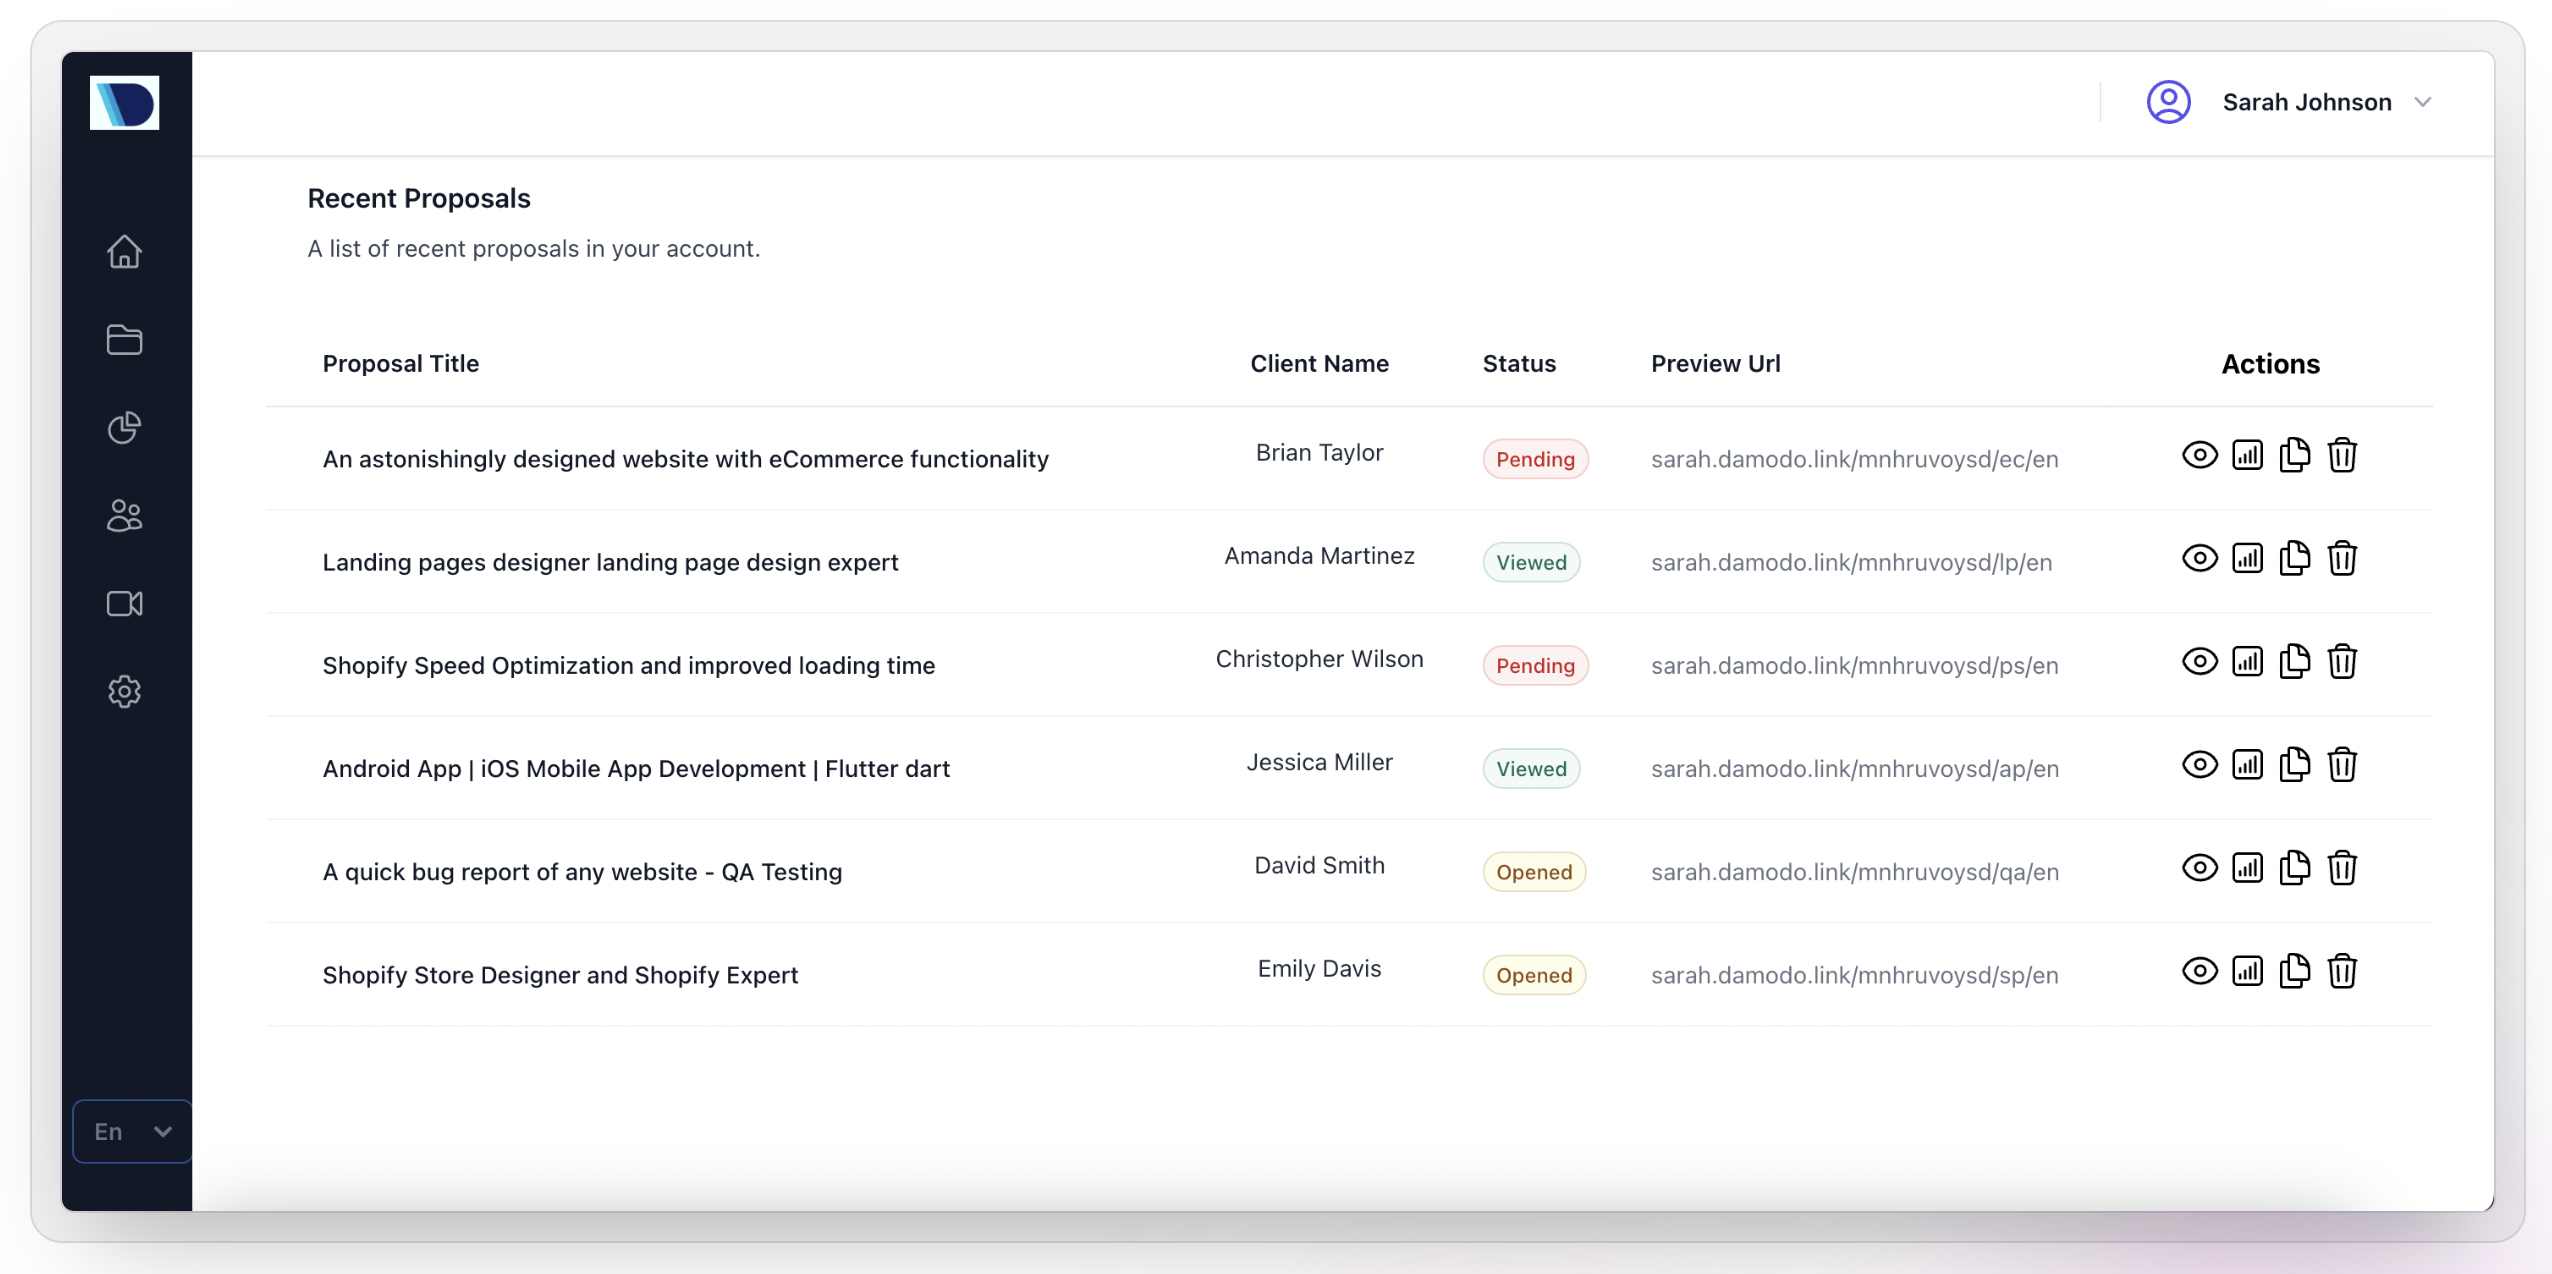The height and width of the screenshot is (1274, 2552).
Task: Expand the Sarah Johnson account chevron
Action: pos(2423,102)
